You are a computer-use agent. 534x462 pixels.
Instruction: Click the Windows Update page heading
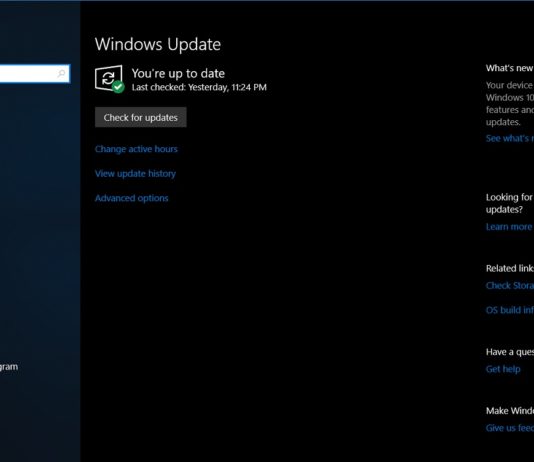pyautogui.click(x=158, y=45)
